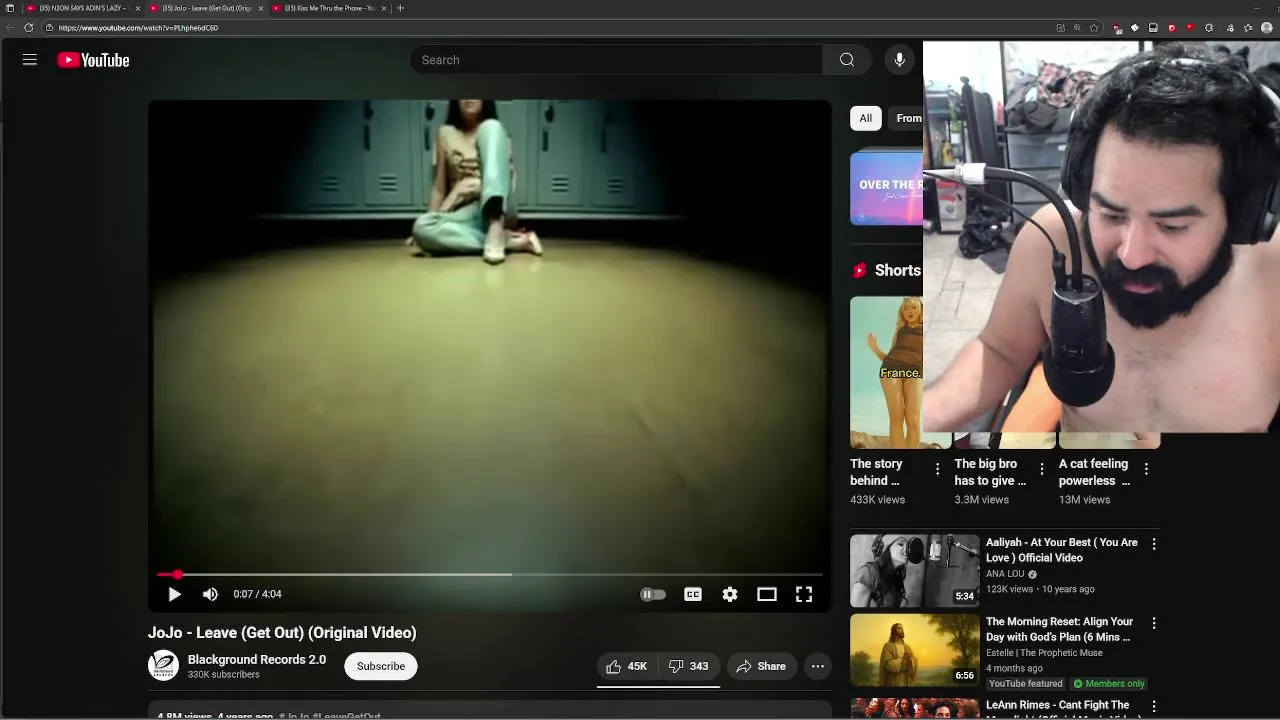Open the Aaliyah At Your Best video thumbnail
The width and height of the screenshot is (1280, 720).
point(915,571)
